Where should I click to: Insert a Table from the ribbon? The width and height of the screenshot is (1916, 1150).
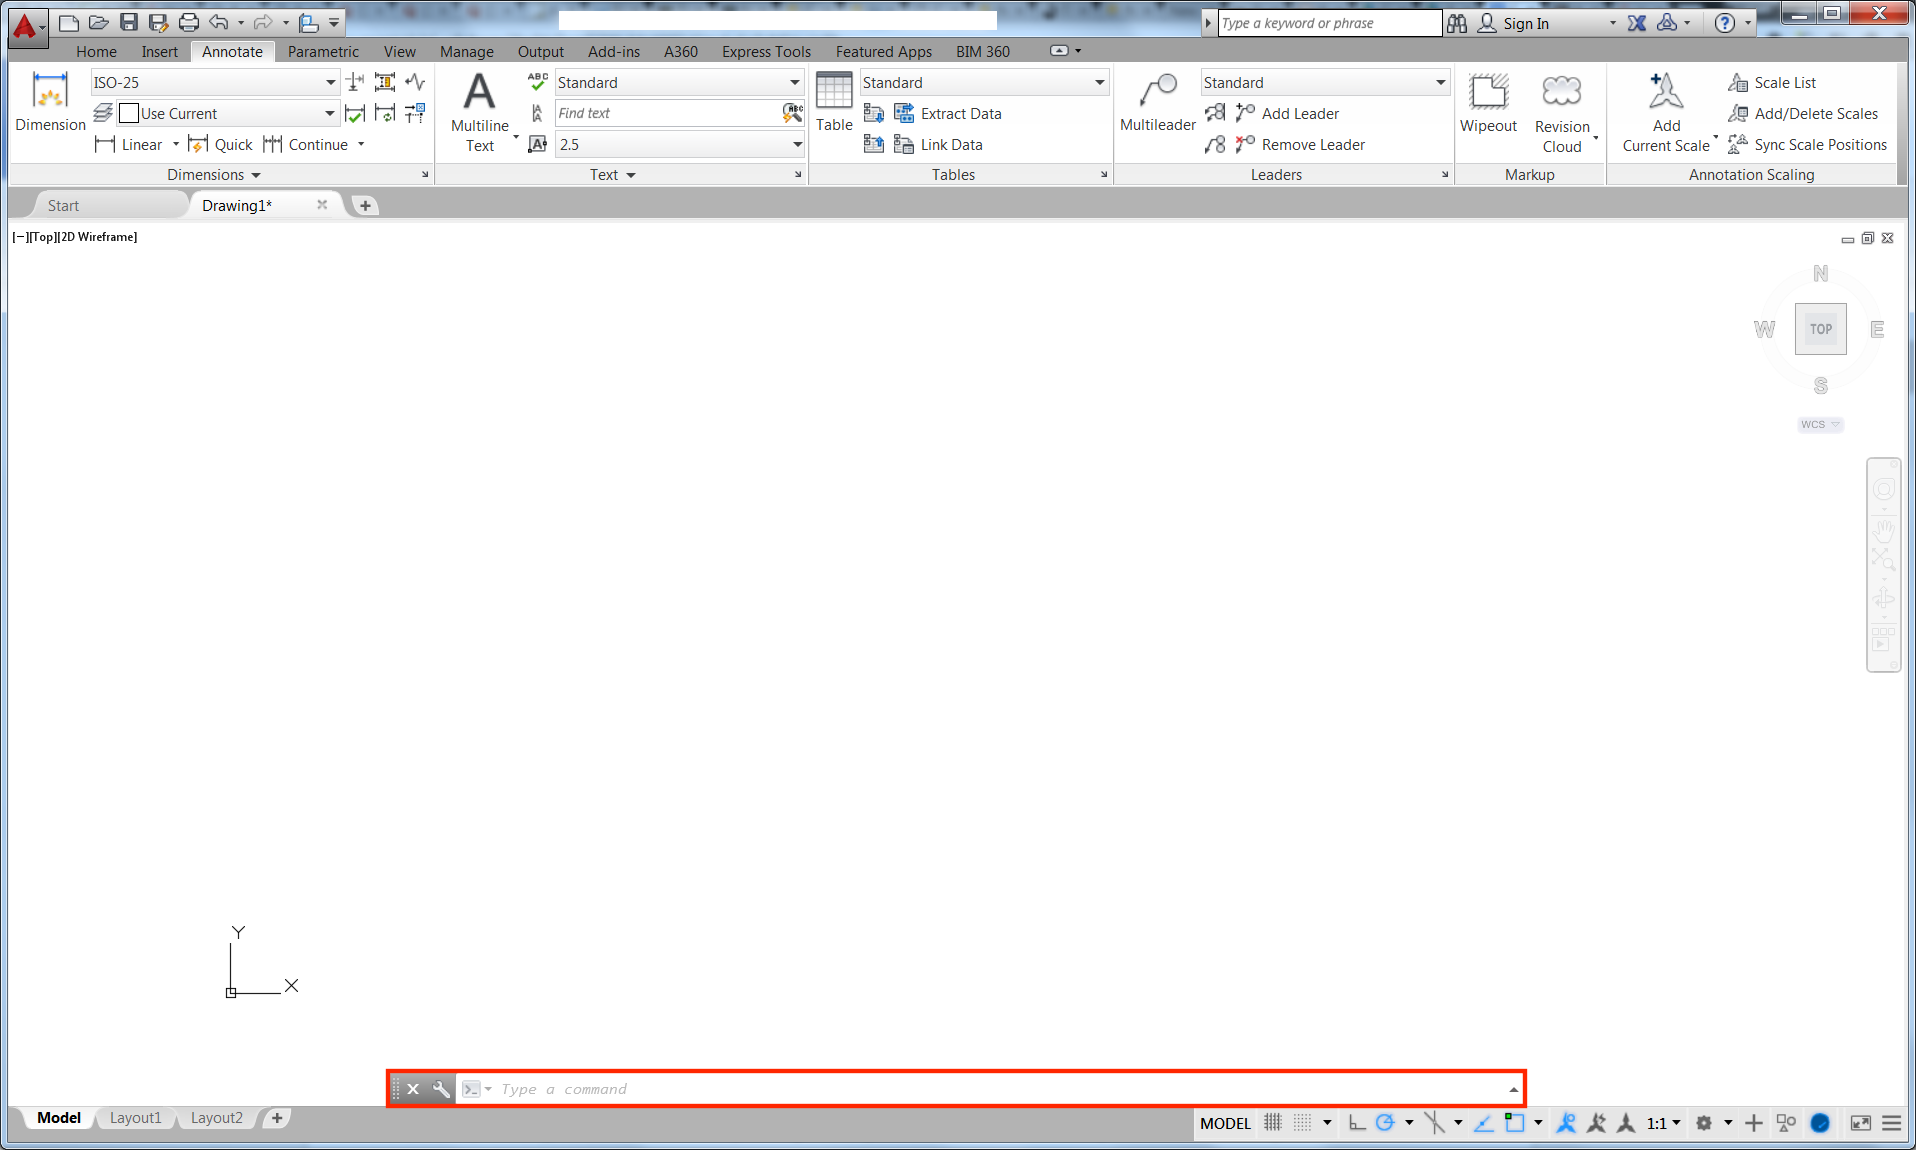coord(833,102)
